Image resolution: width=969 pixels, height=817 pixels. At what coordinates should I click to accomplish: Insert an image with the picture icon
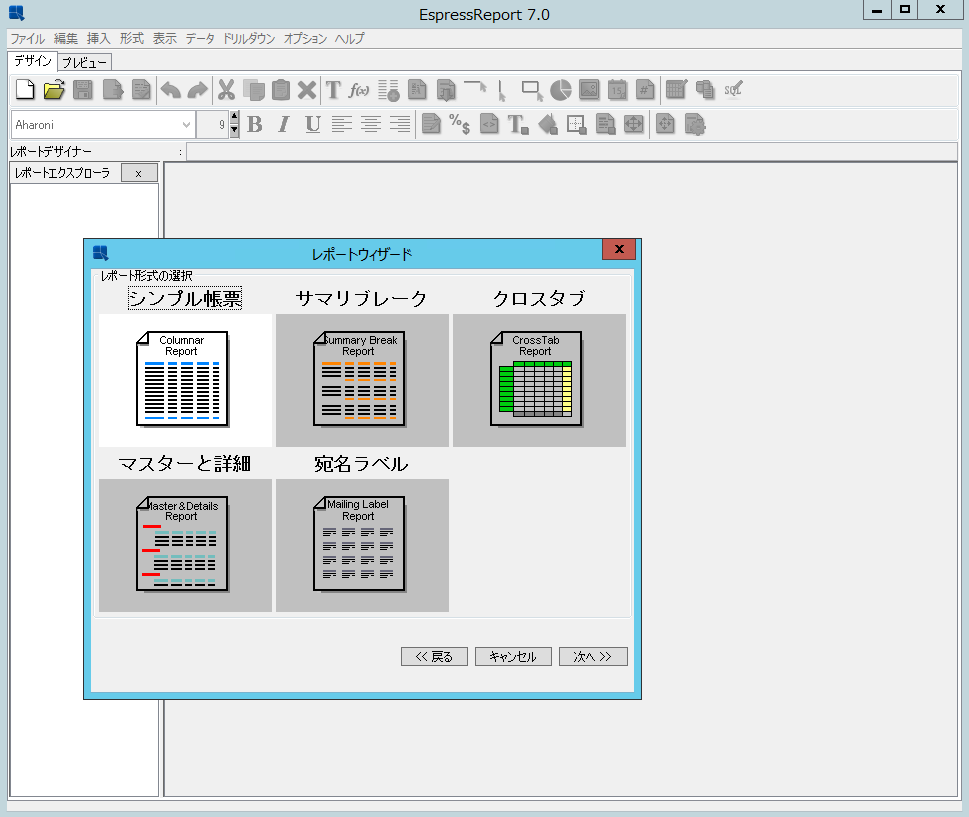coord(589,90)
